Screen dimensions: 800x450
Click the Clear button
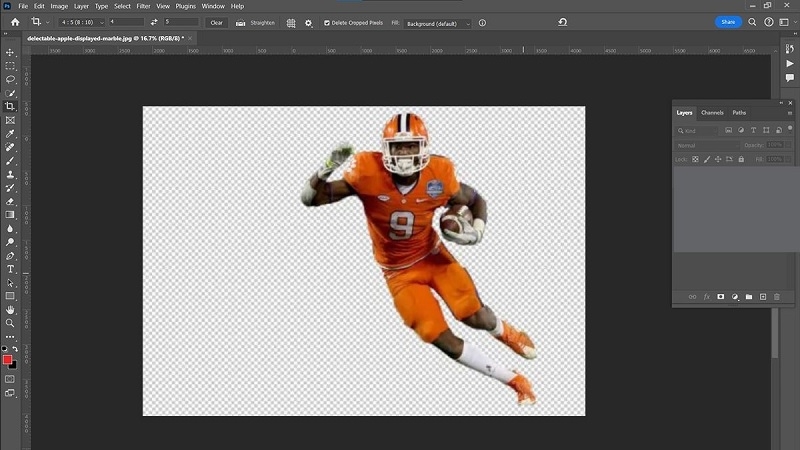(216, 22)
